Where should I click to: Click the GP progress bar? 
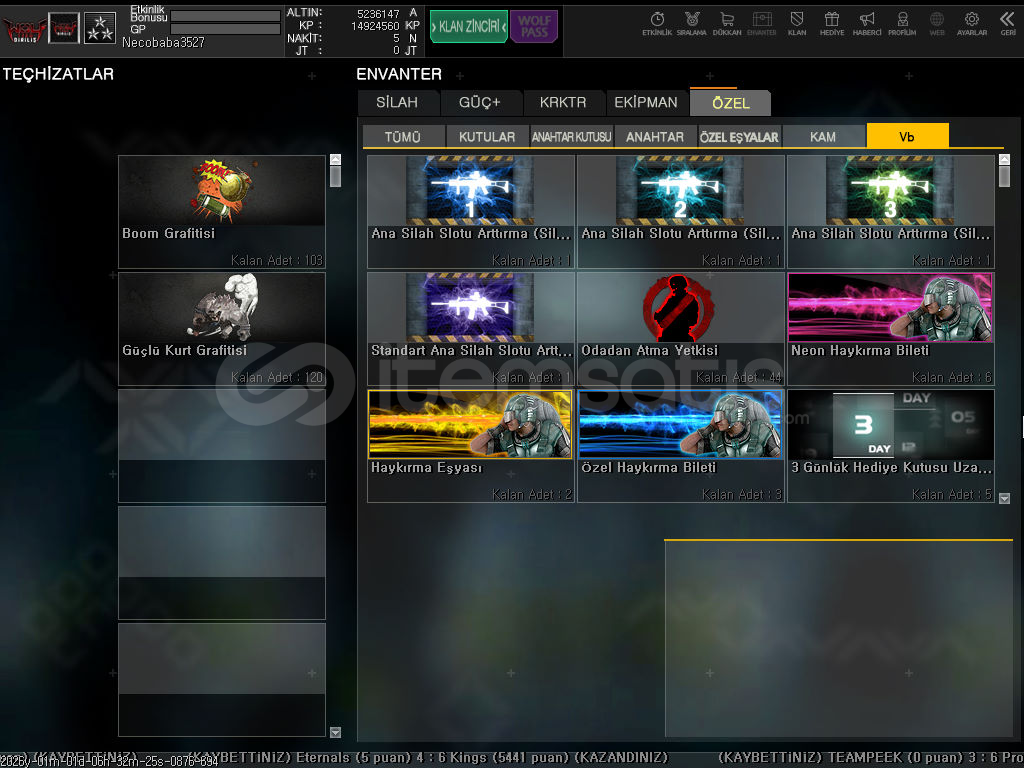[x=225, y=29]
